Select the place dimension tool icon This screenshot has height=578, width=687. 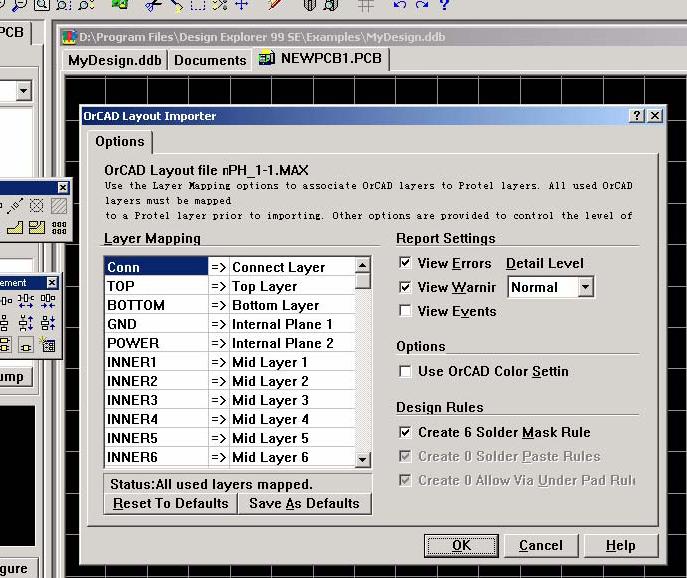click(x=15, y=206)
